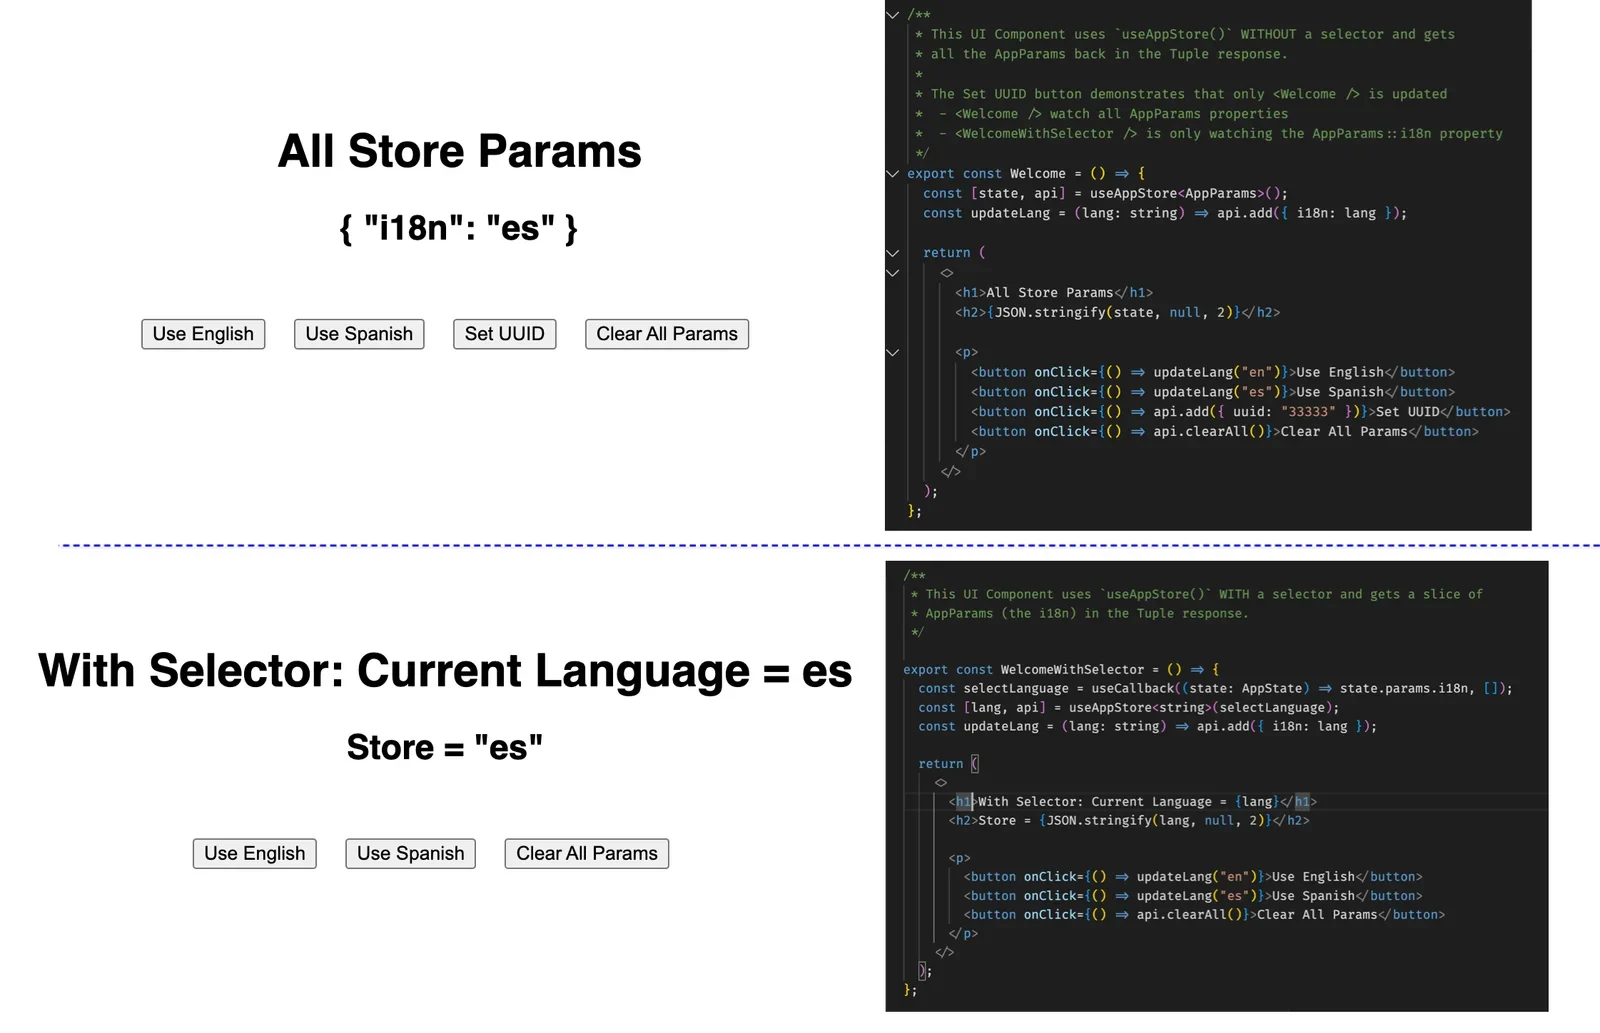Click the 'JSON.stringify(lang, null, 2)' code line
This screenshot has width=1600, height=1033.
point(1129,820)
